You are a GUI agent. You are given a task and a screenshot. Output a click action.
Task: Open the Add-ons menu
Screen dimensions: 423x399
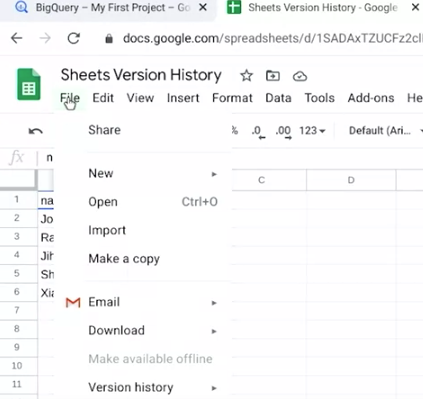371,98
